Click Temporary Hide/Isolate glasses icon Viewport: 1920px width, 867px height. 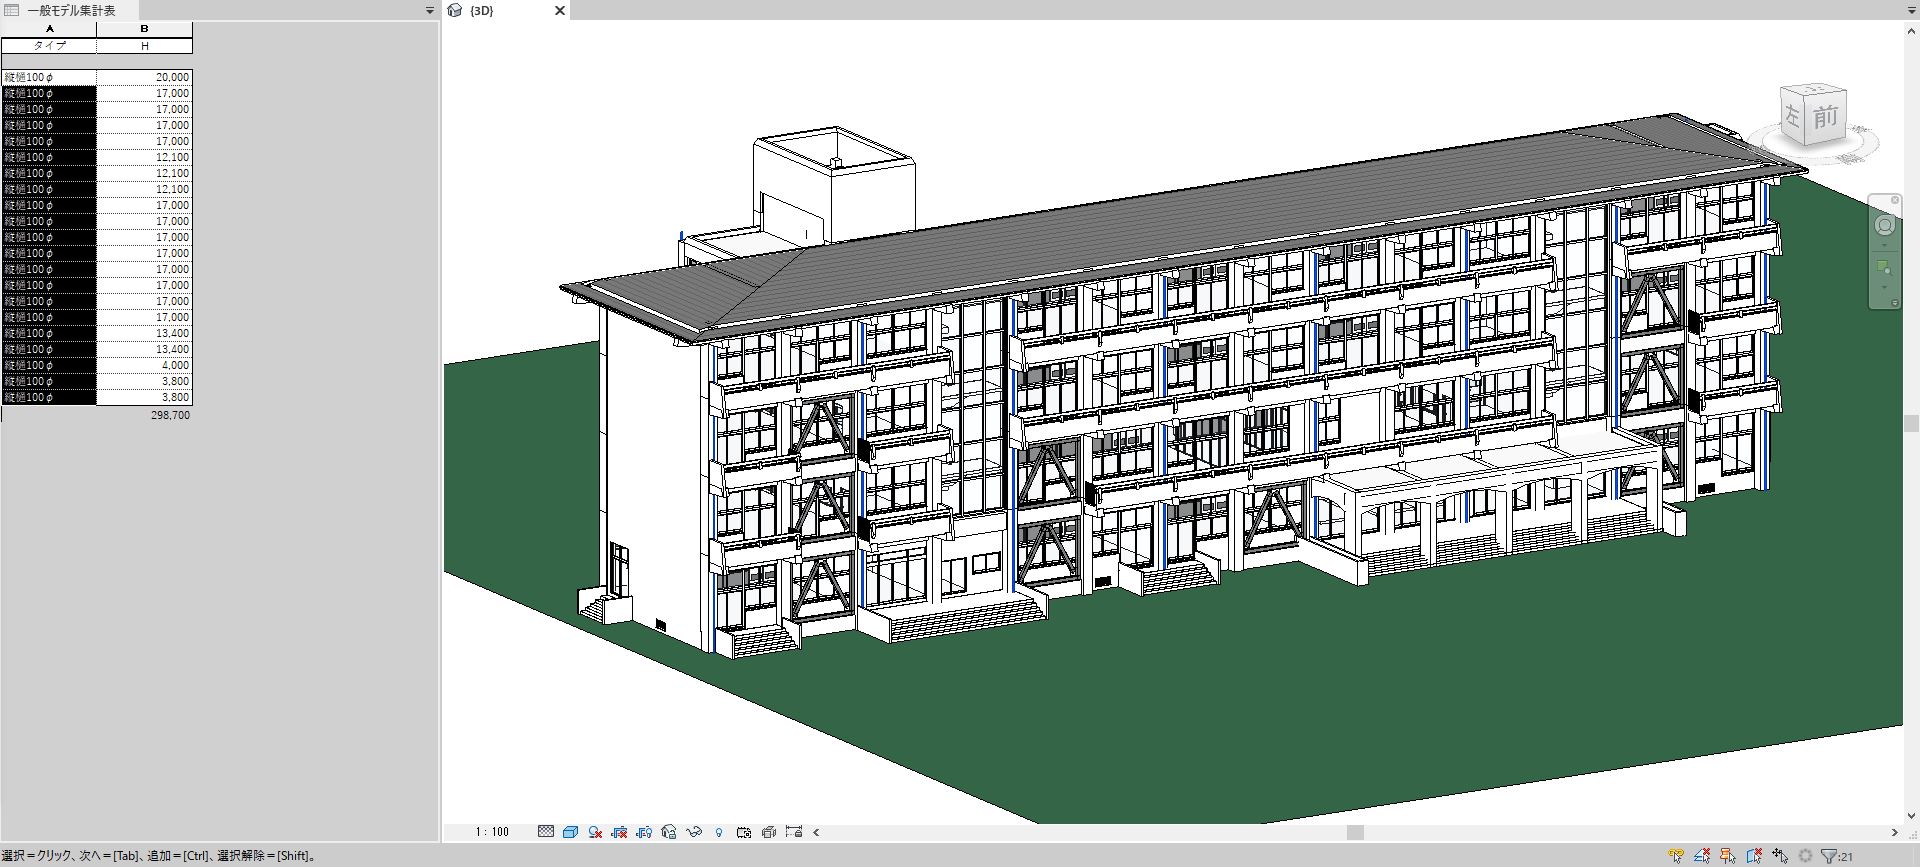[694, 832]
